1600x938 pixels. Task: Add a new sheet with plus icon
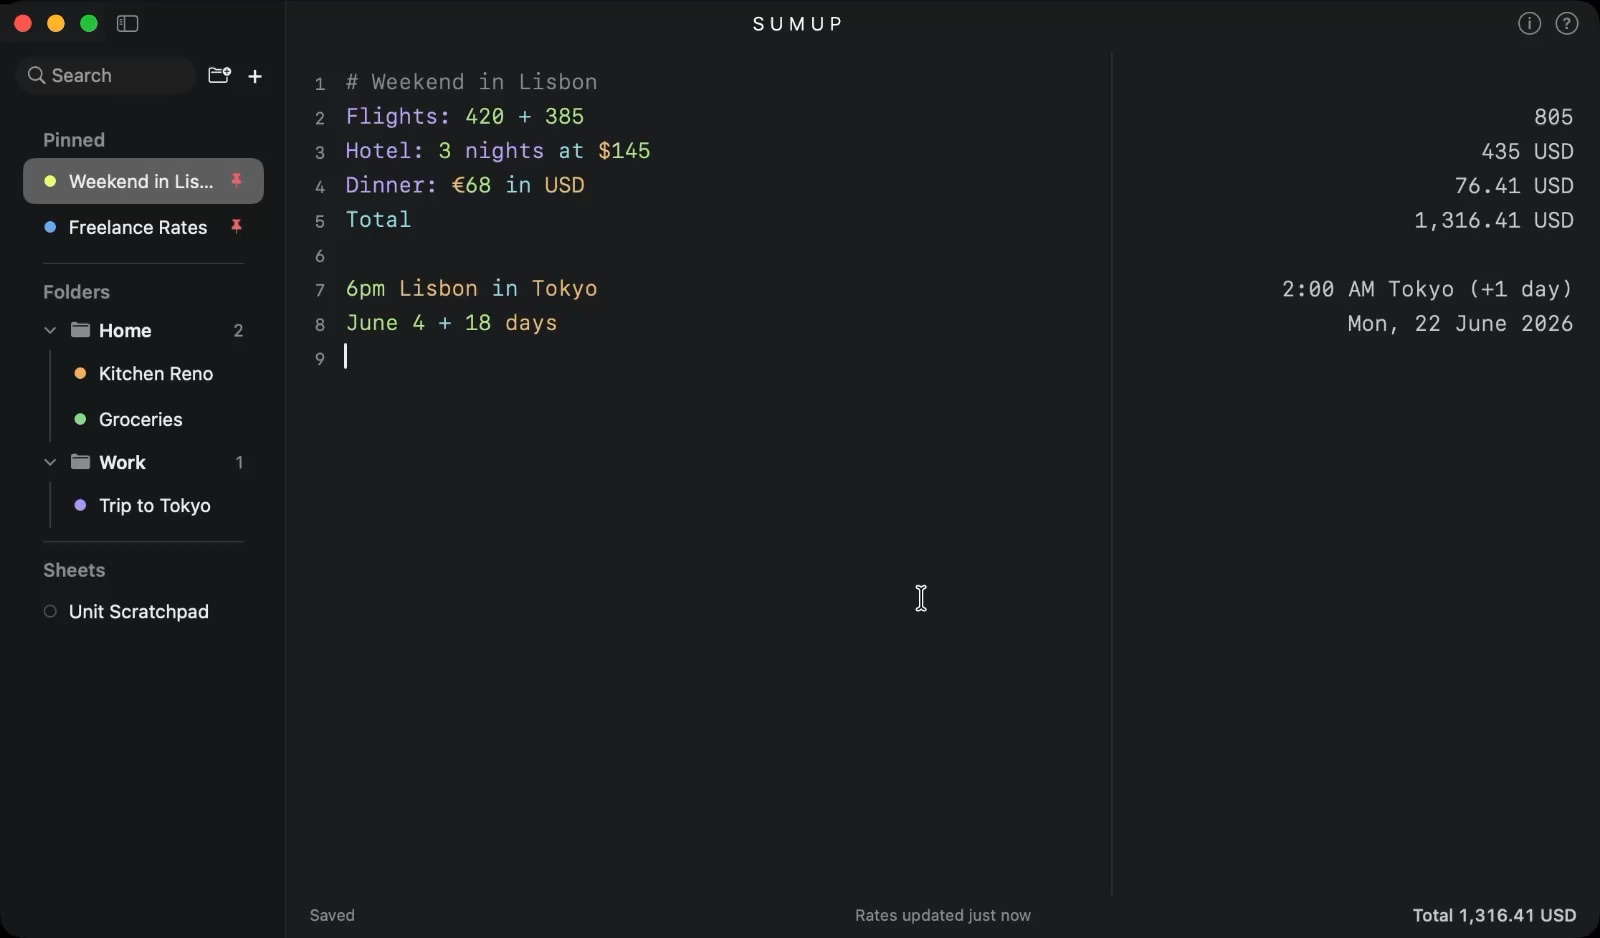pyautogui.click(x=255, y=76)
